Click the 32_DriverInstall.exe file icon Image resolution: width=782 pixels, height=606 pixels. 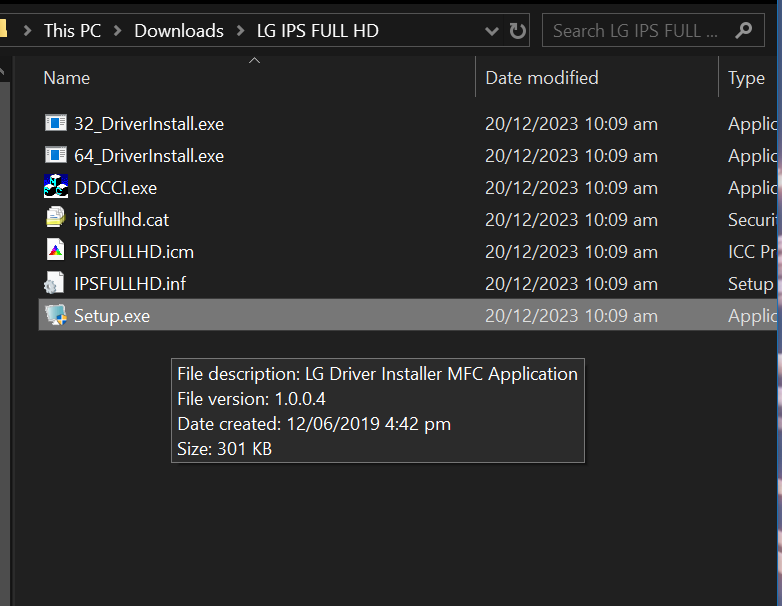pyautogui.click(x=56, y=124)
